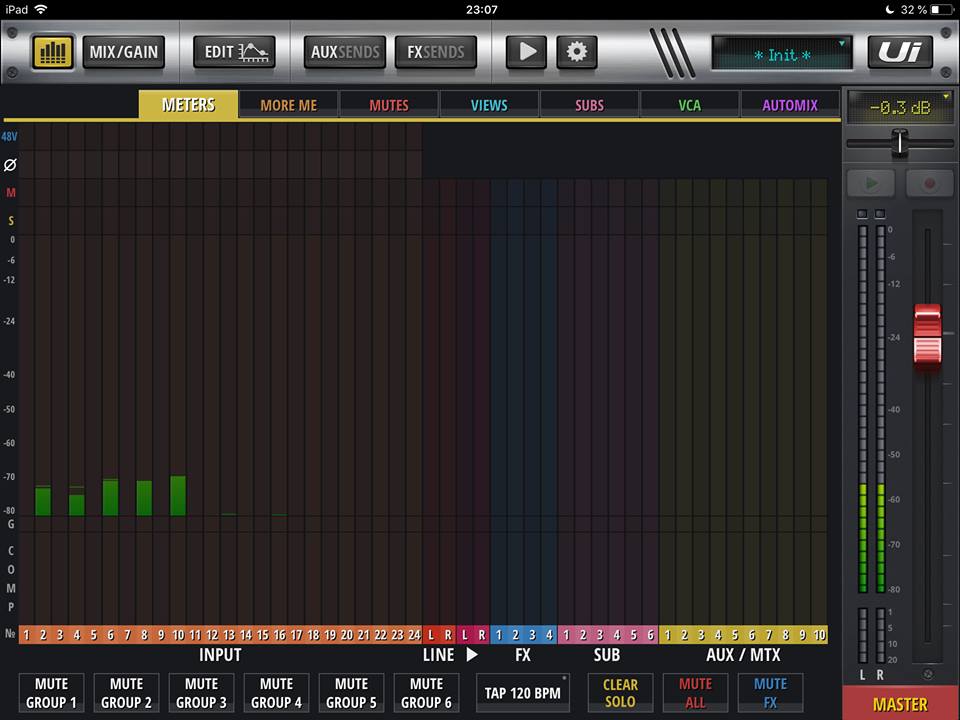Expand the MASTER channel menu
960x720 pixels.
coord(900,704)
